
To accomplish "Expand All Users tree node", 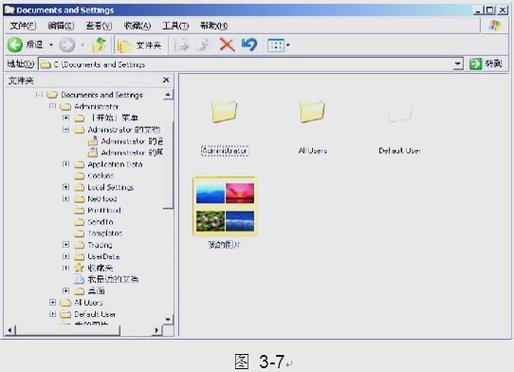I will click(x=52, y=302).
